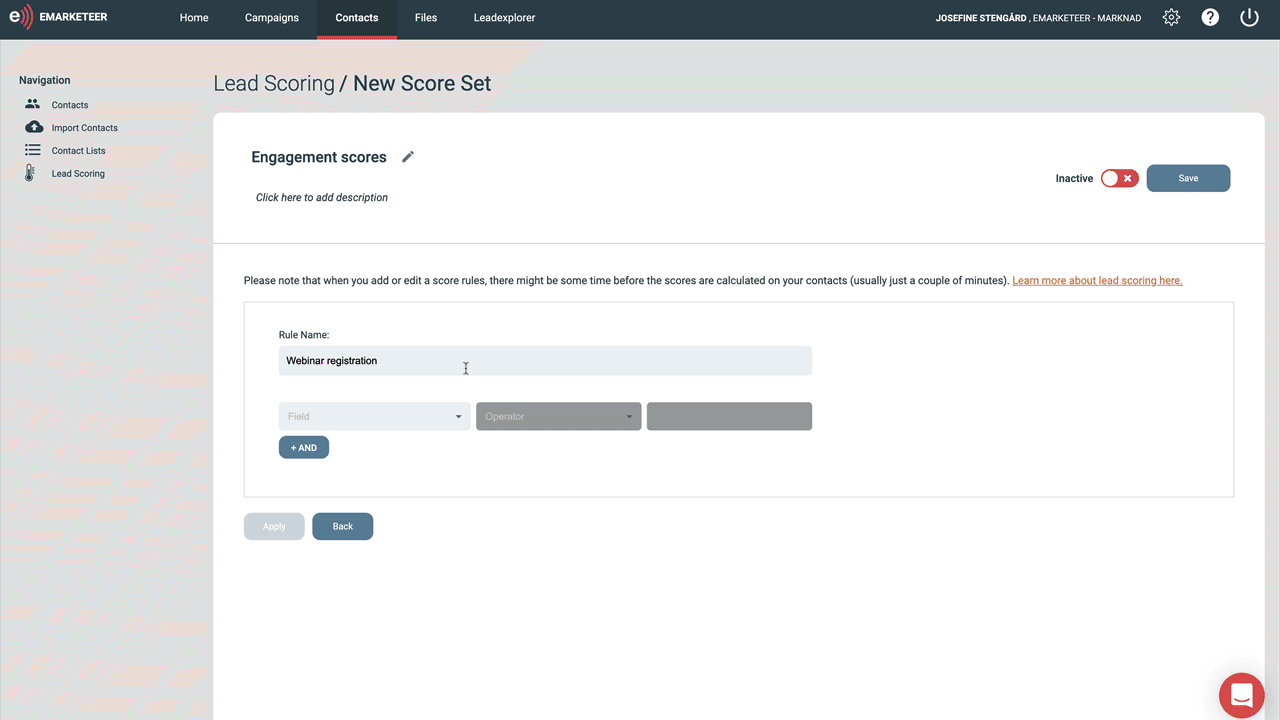Screen dimensions: 1280x720
Task: Click the Contact Lists list icon
Action: (33, 150)
